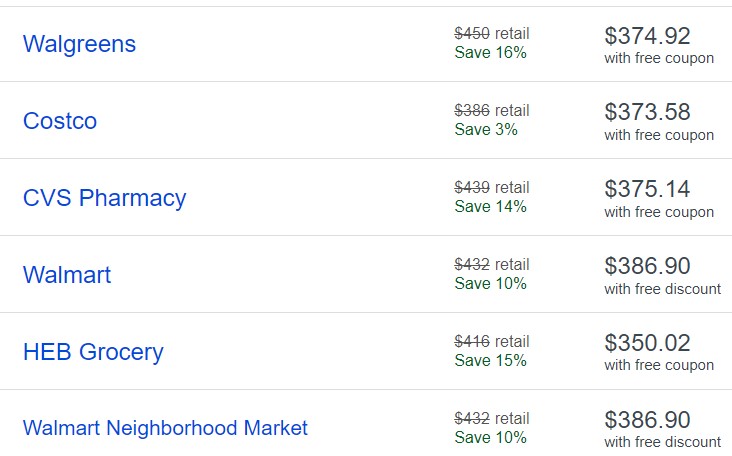The width and height of the screenshot is (732, 456).
Task: Open the Walgreens pharmacy link
Action: [79, 44]
